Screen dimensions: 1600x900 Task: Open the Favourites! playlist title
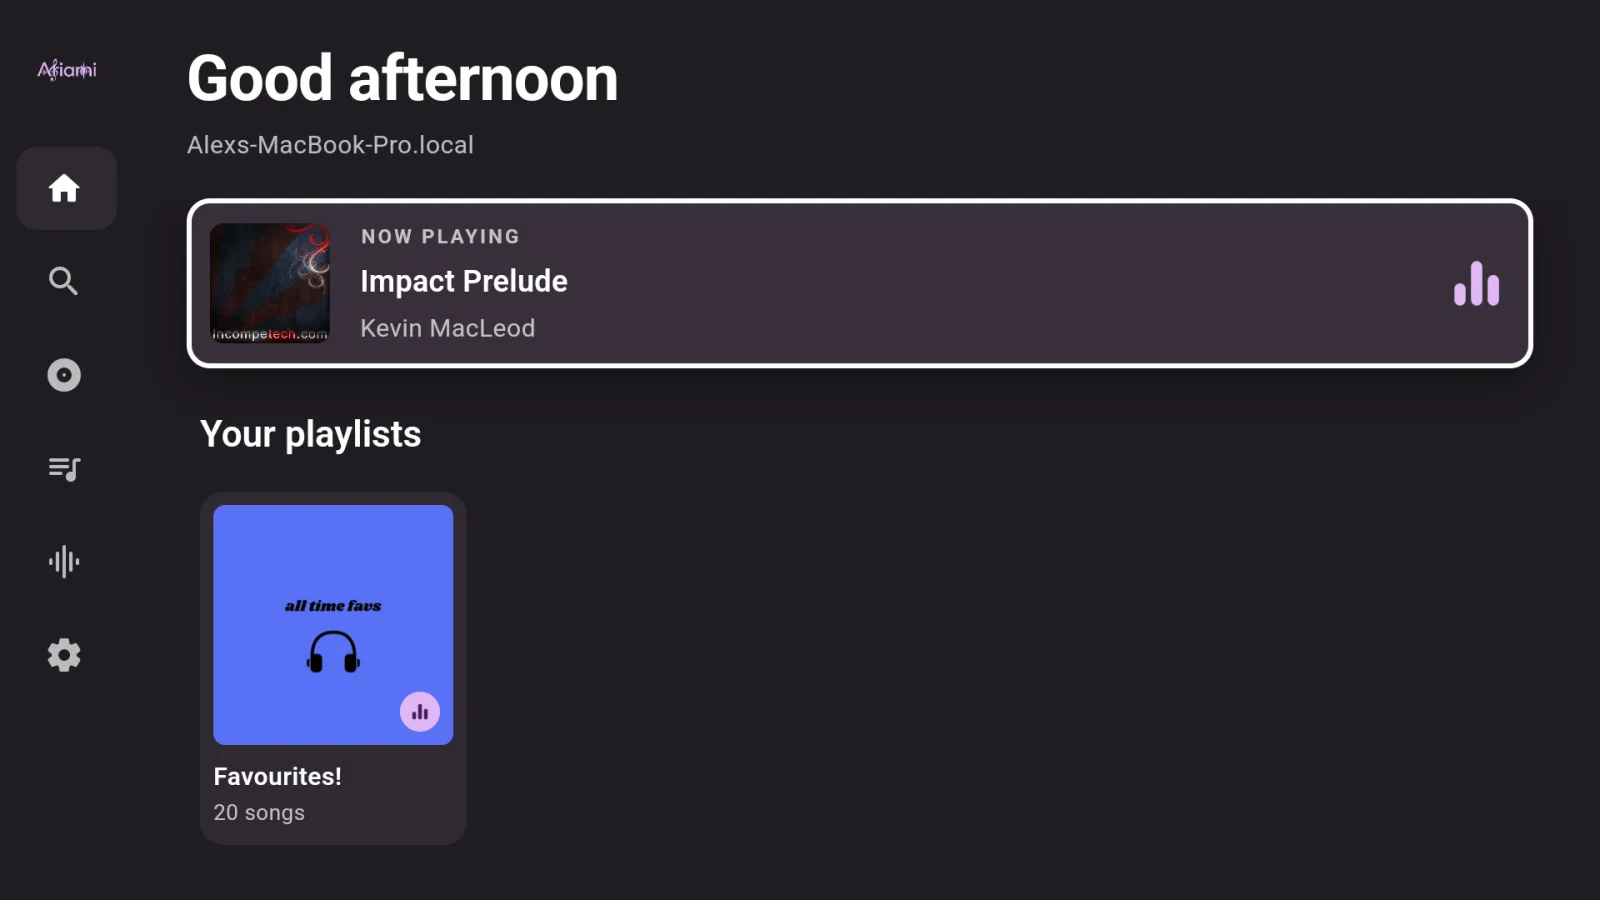tap(278, 776)
